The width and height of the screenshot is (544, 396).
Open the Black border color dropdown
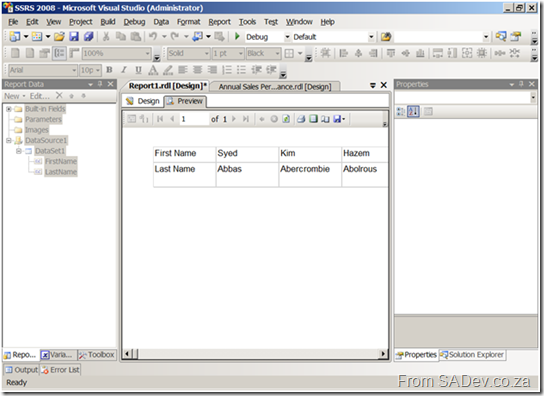277,53
